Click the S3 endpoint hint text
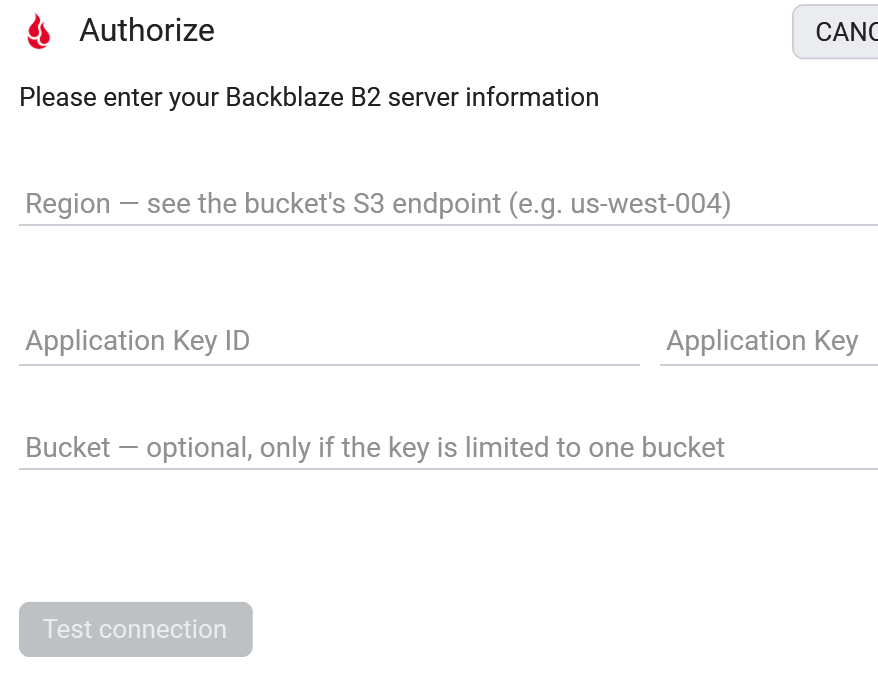Image resolution: width=878 pixels, height=698 pixels. pyautogui.click(x=427, y=204)
